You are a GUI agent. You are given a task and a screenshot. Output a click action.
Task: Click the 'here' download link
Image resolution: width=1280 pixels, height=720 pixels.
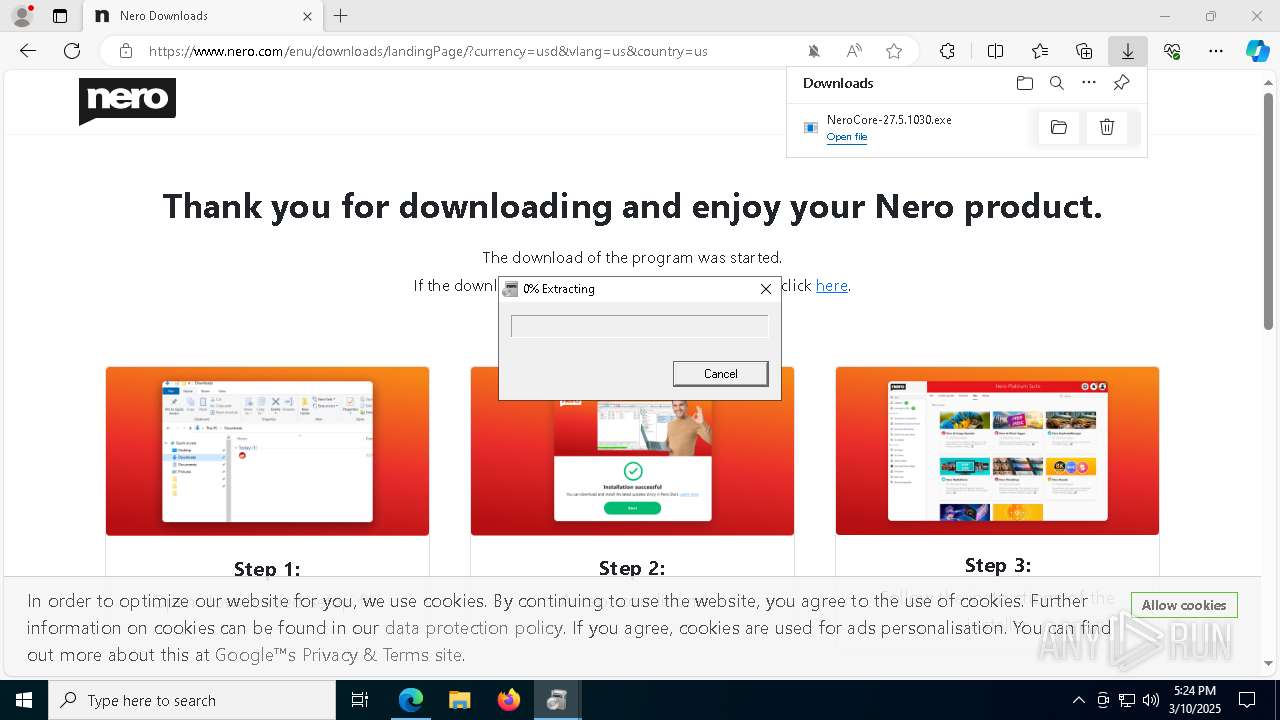832,285
